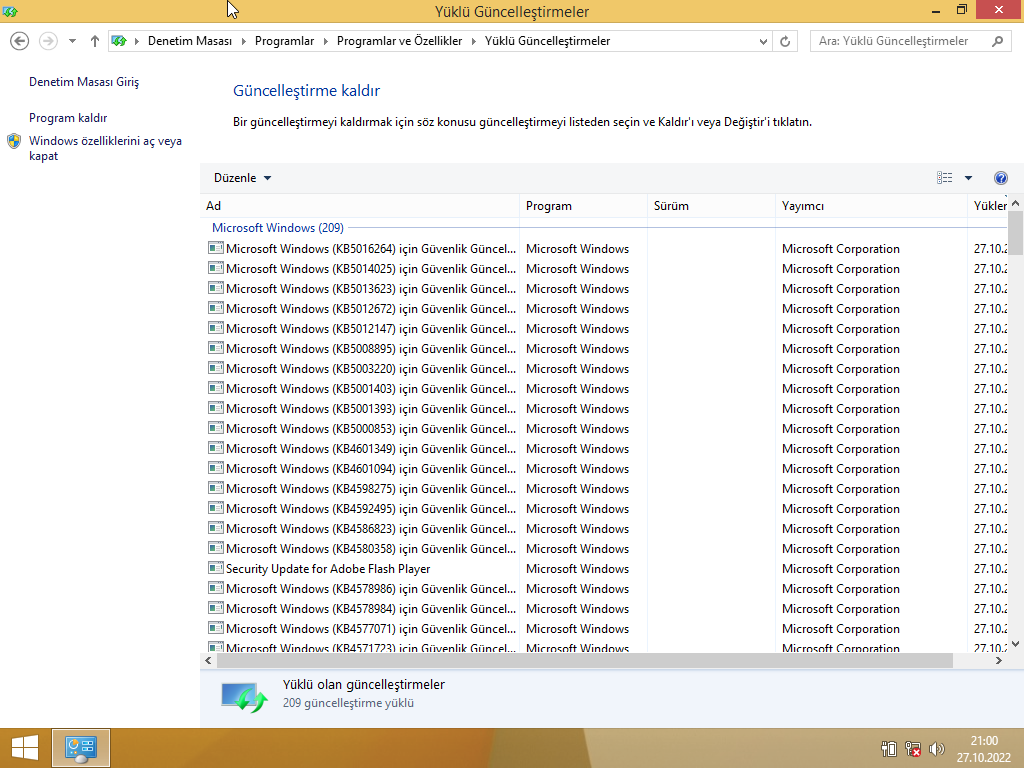1024x768 pixels.
Task: Select the KB5016264 security update row
Action: [x=604, y=249]
